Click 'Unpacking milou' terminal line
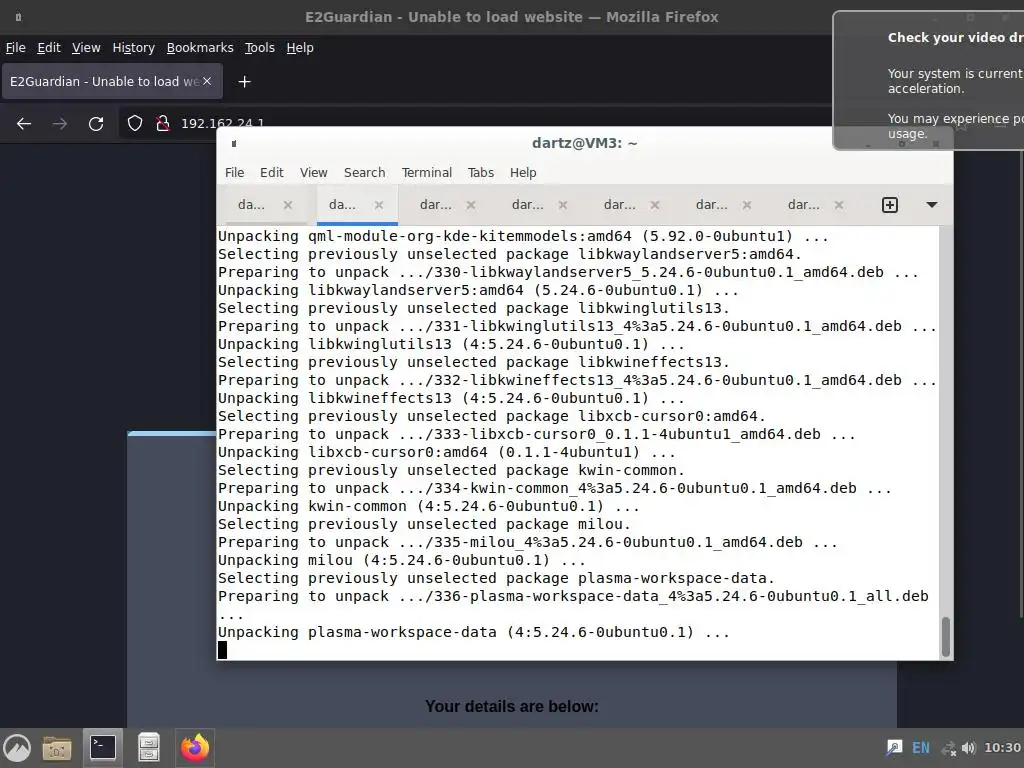 [402, 560]
